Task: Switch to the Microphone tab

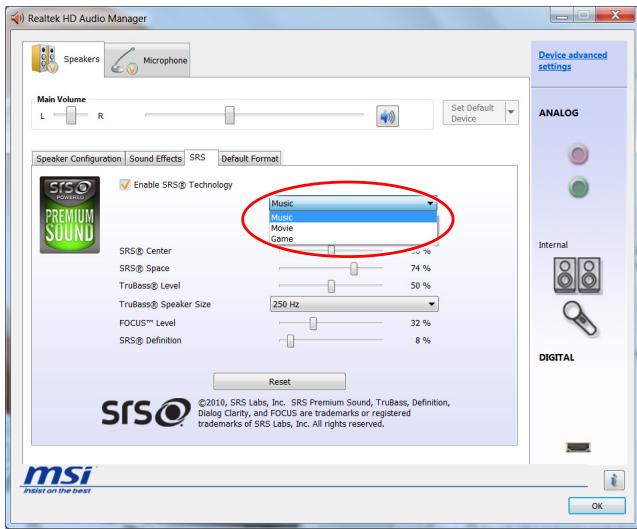Action: click(148, 61)
